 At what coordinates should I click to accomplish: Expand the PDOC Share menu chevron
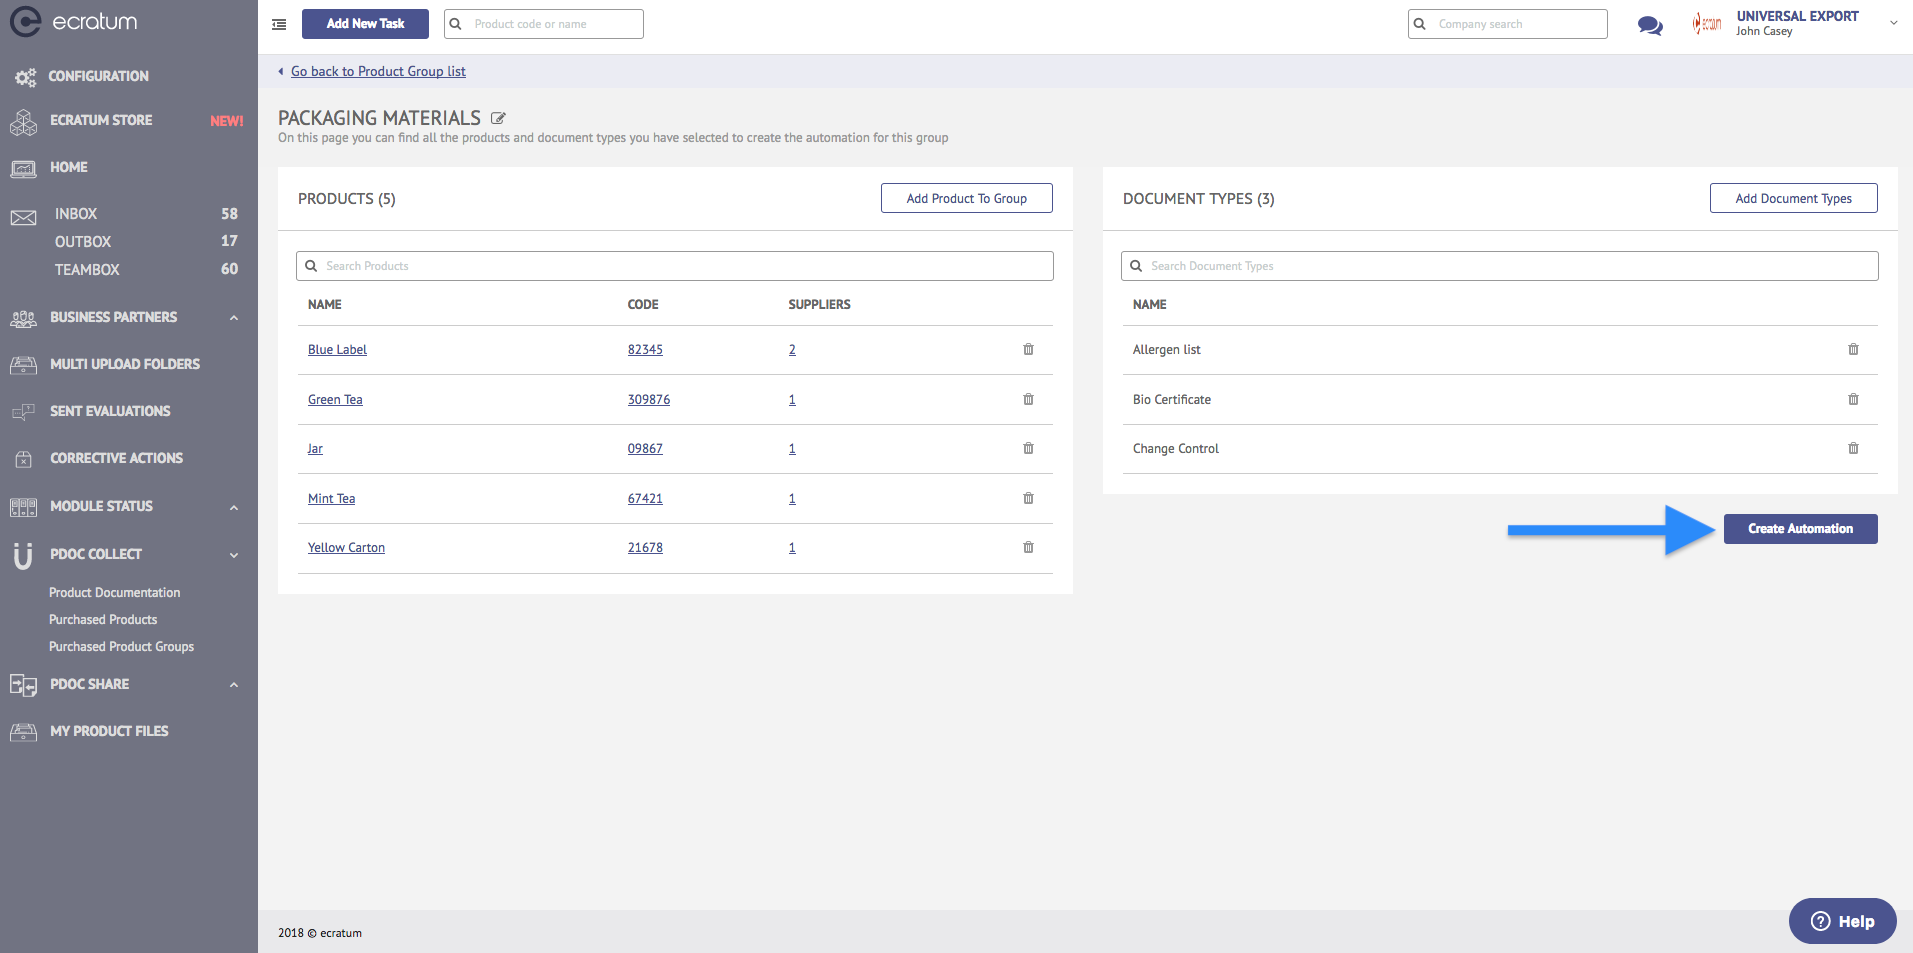[x=234, y=685]
